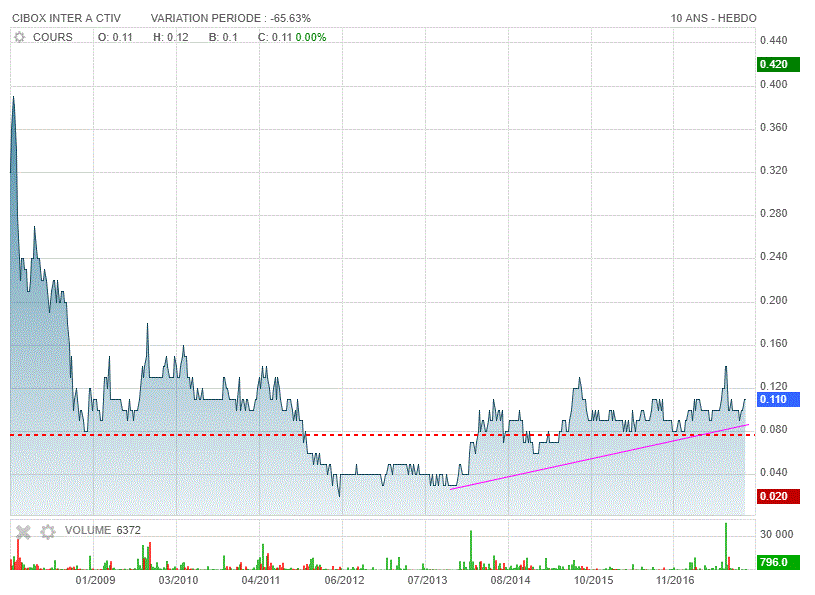This screenshot has height=595, width=815.
Task: Click the '0.240' price axis label
Action: pyautogui.click(x=773, y=257)
